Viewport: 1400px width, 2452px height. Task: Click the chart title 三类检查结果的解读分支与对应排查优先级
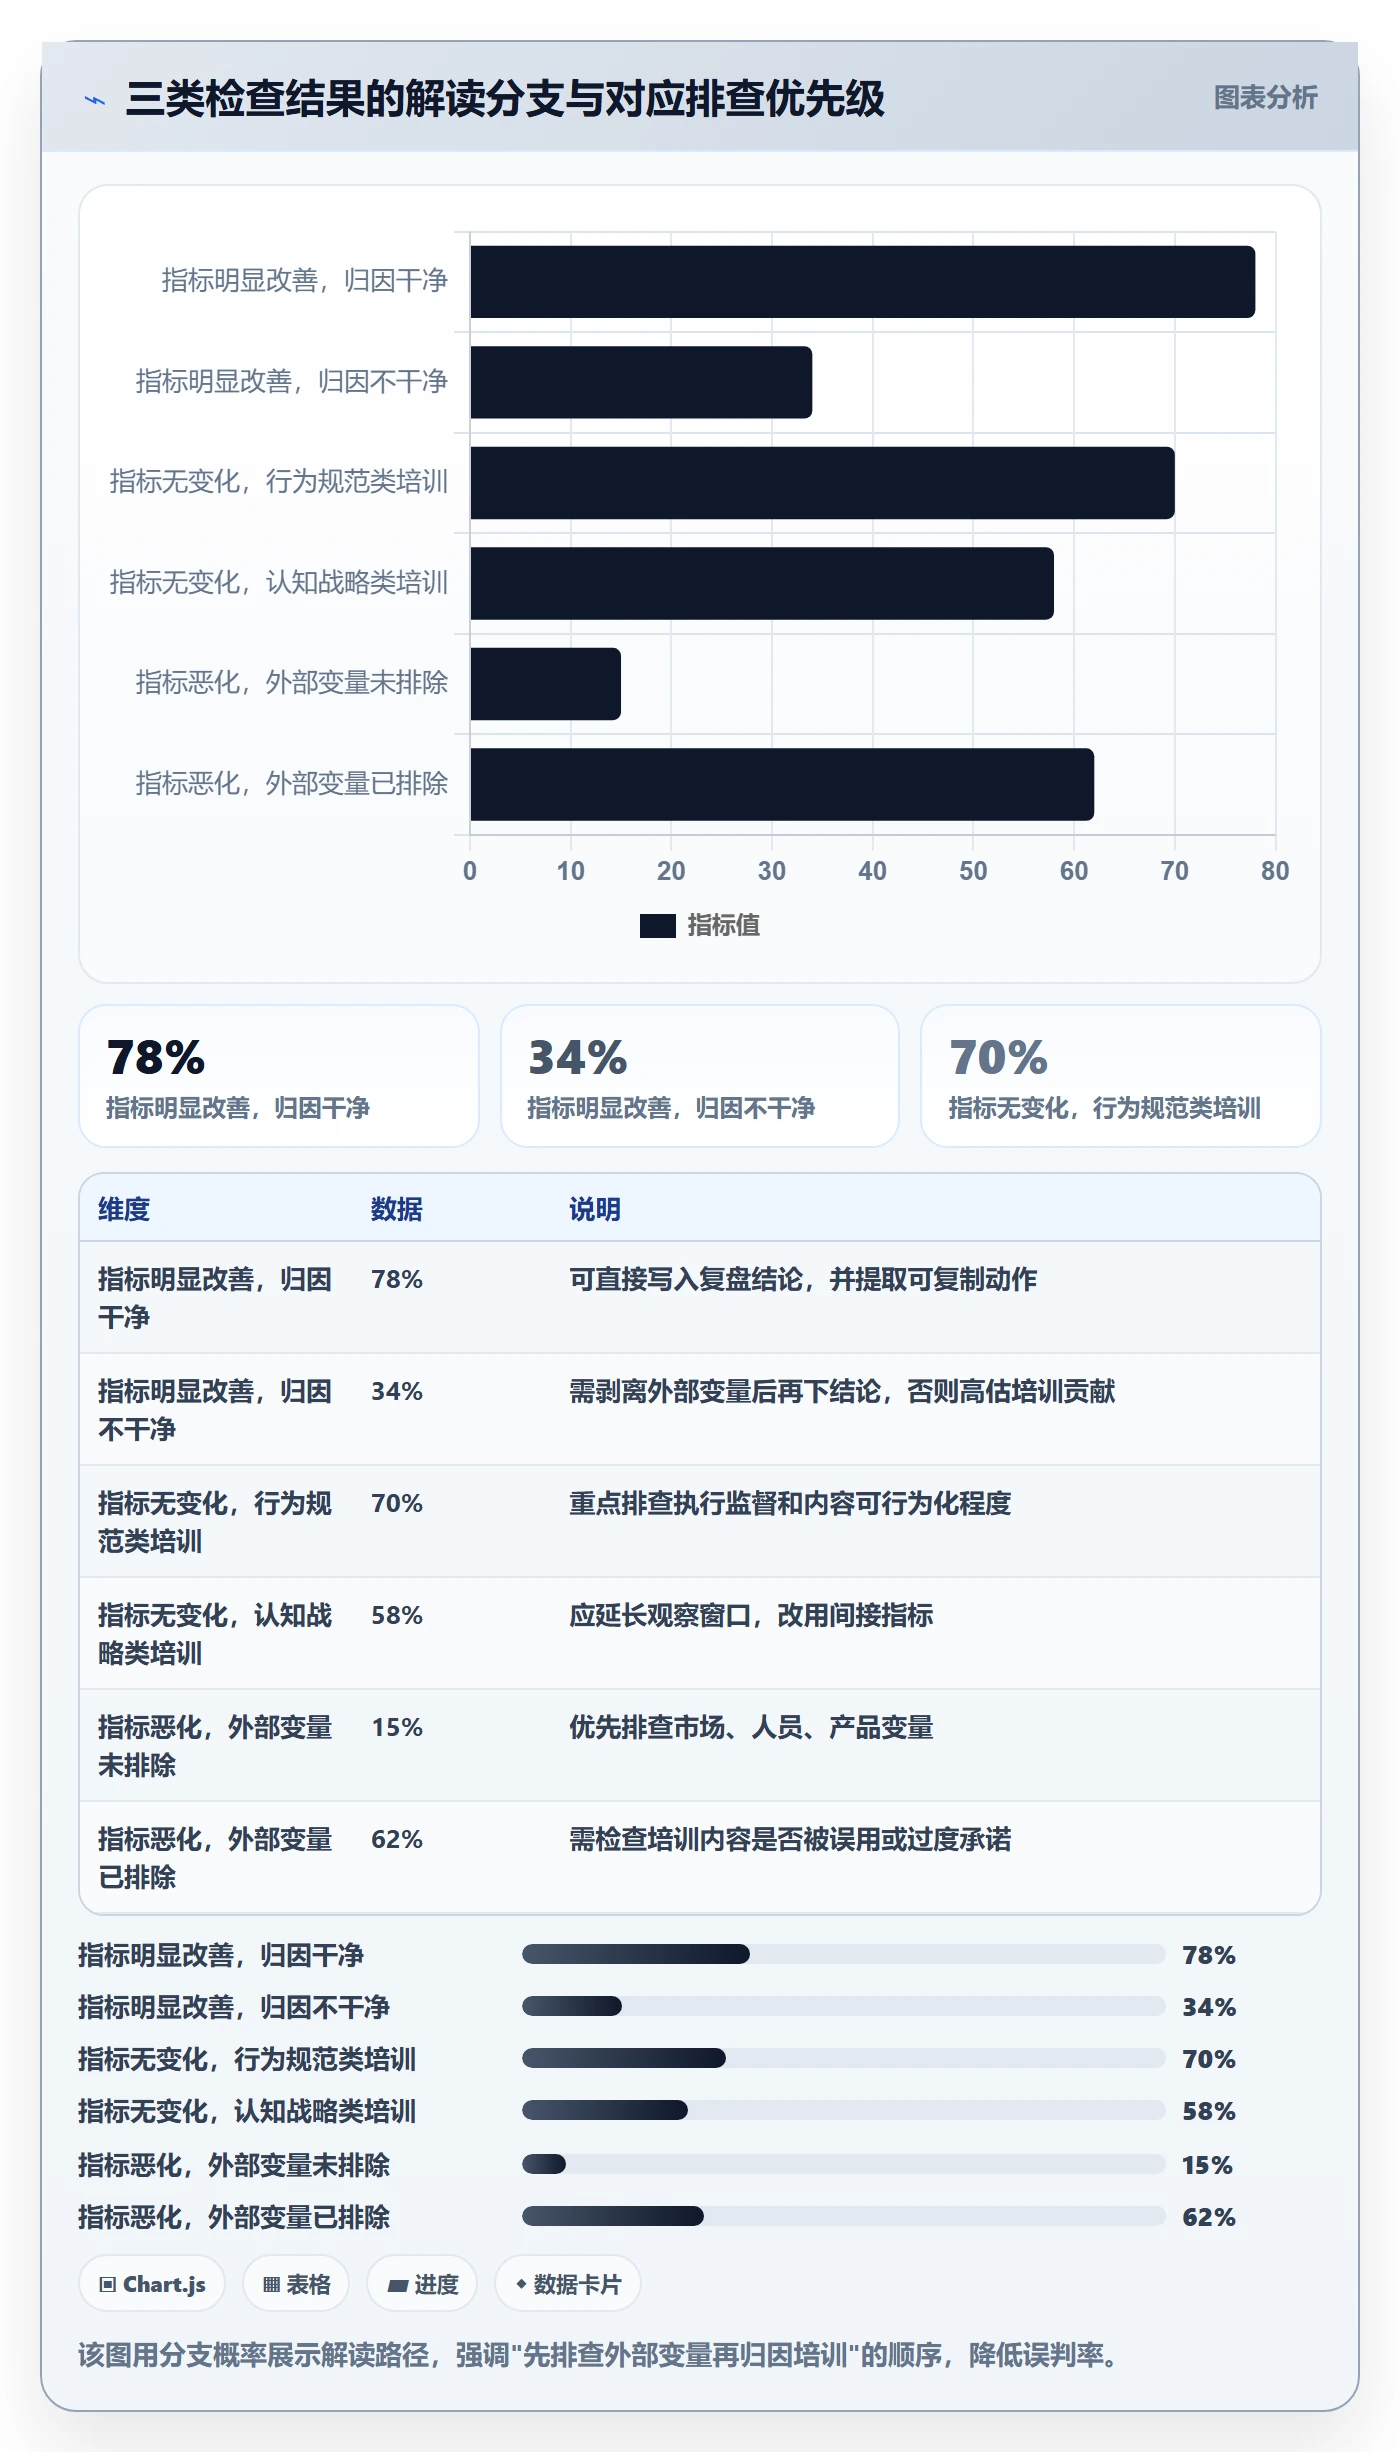(x=505, y=99)
